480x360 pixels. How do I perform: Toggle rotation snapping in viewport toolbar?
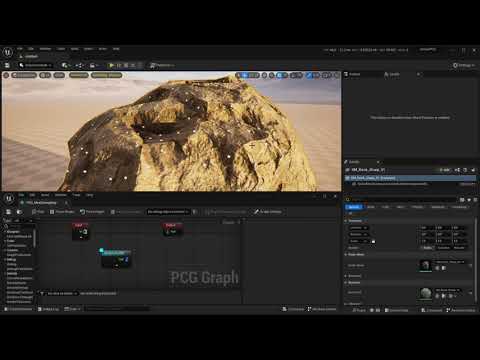click(293, 75)
